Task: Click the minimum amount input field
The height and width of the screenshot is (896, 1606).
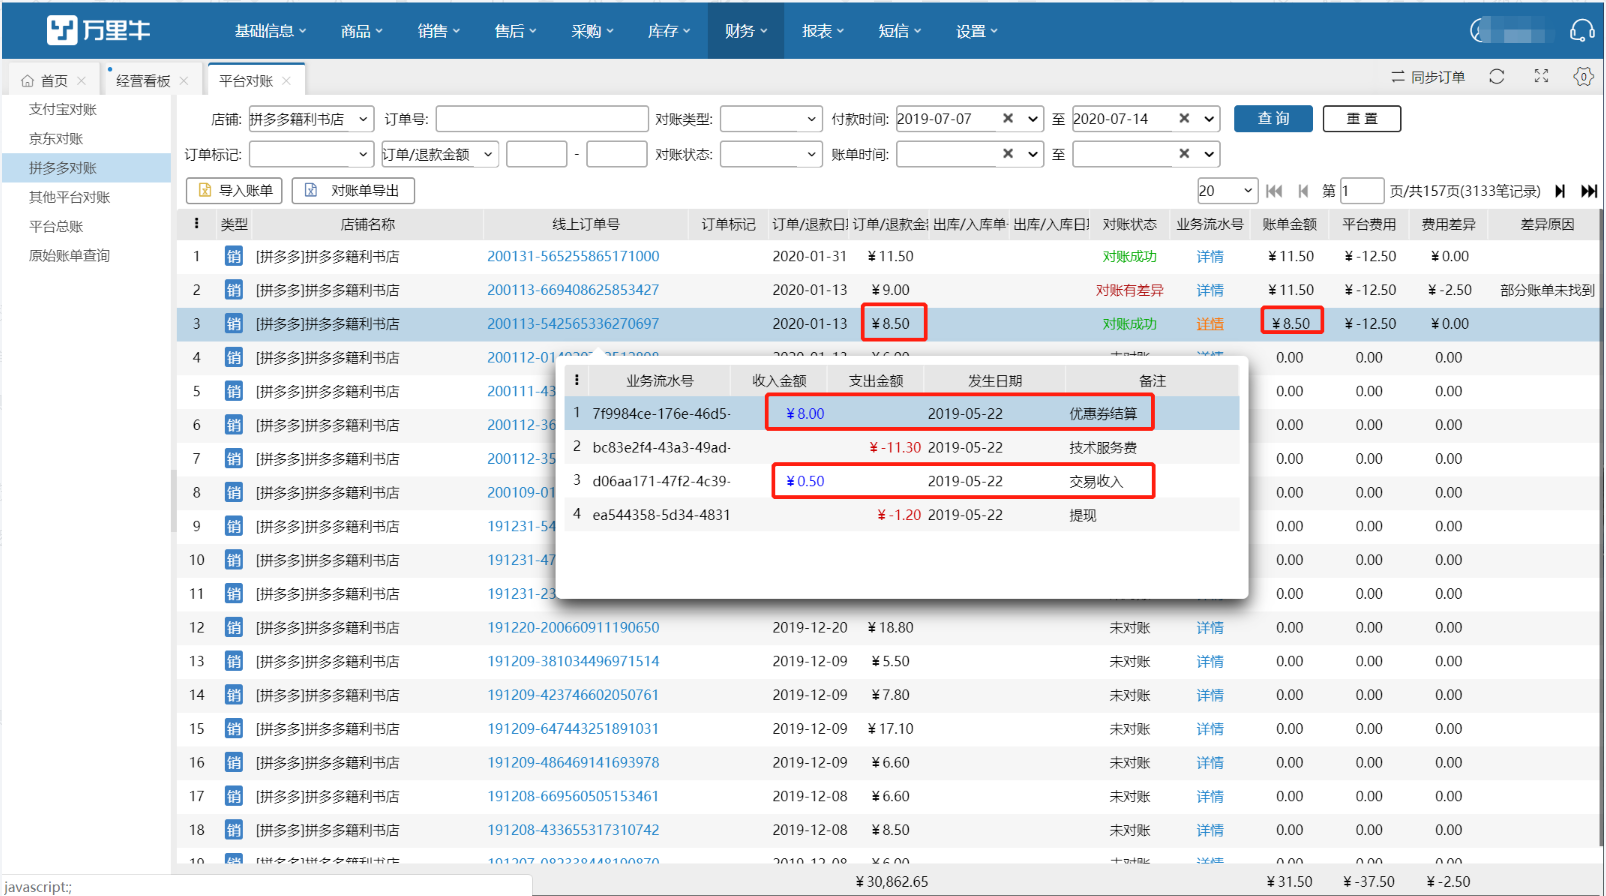Action: 536,154
